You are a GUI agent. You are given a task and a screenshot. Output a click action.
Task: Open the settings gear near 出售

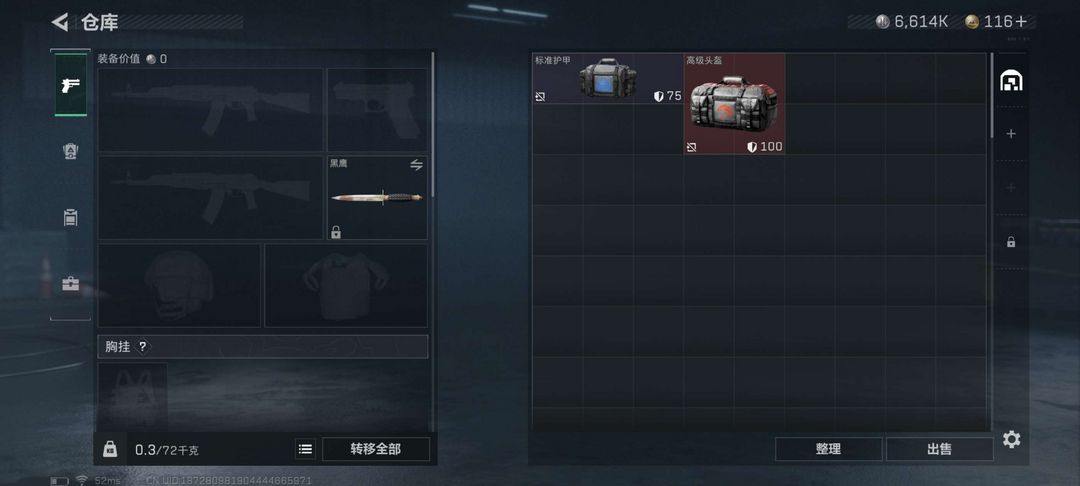pyautogui.click(x=1011, y=439)
